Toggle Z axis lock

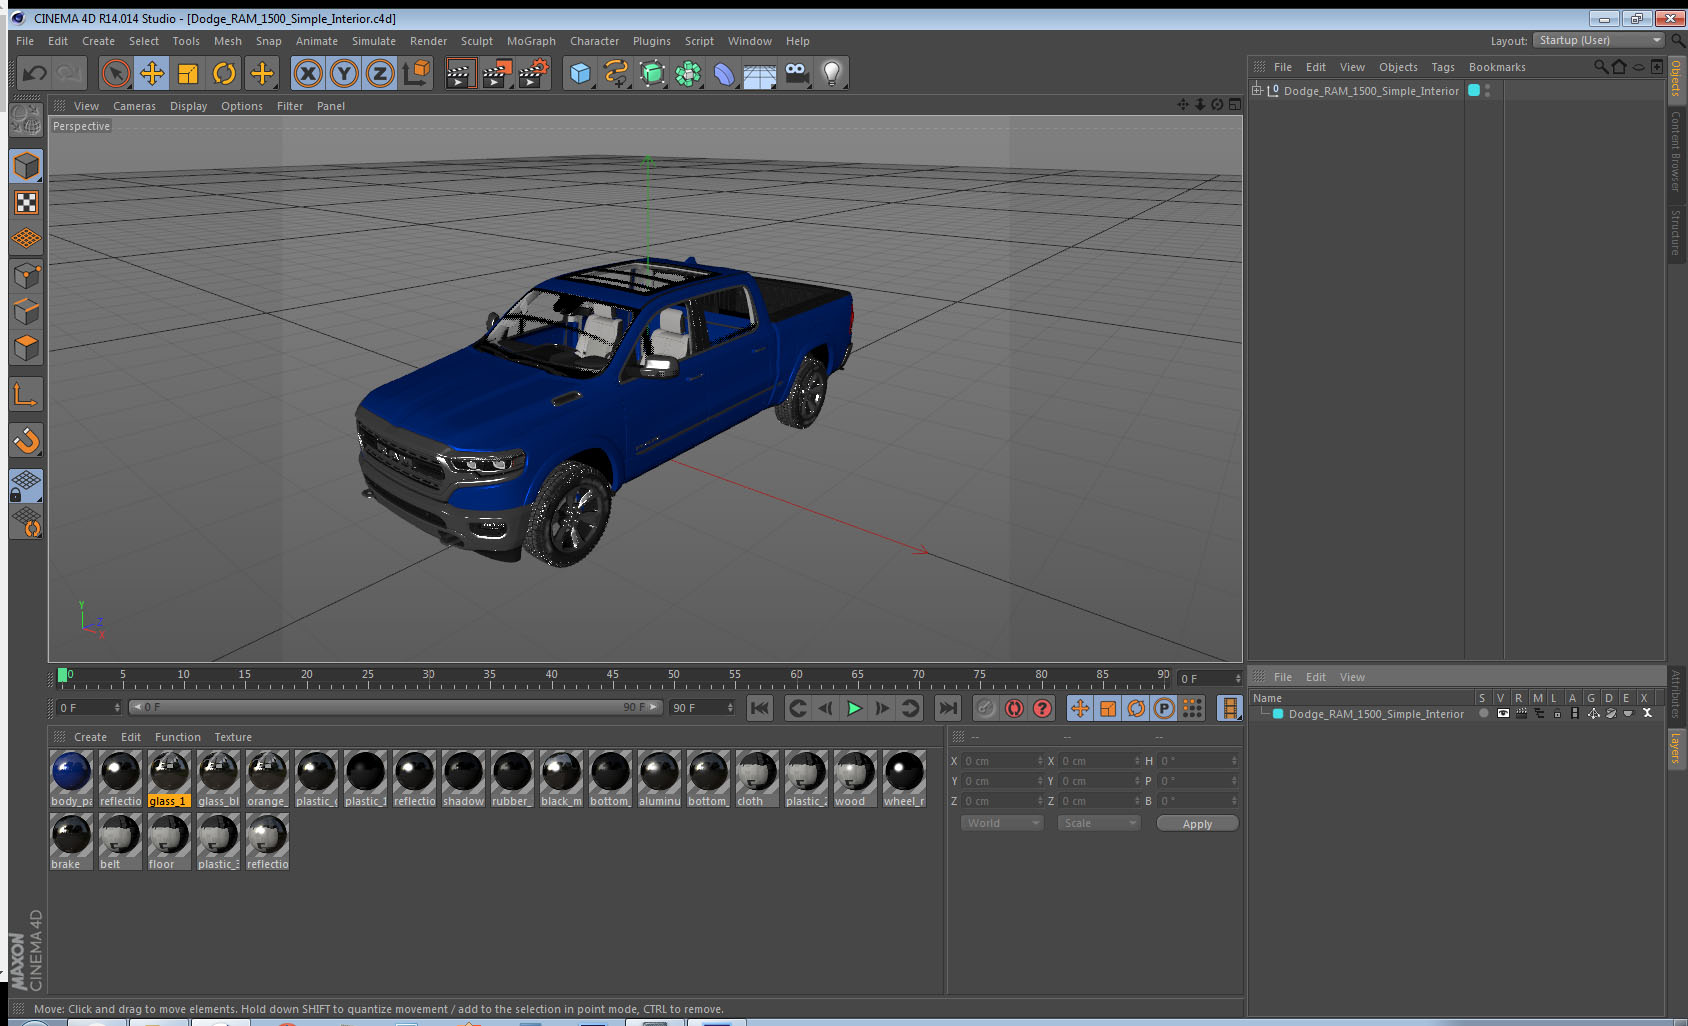click(380, 73)
